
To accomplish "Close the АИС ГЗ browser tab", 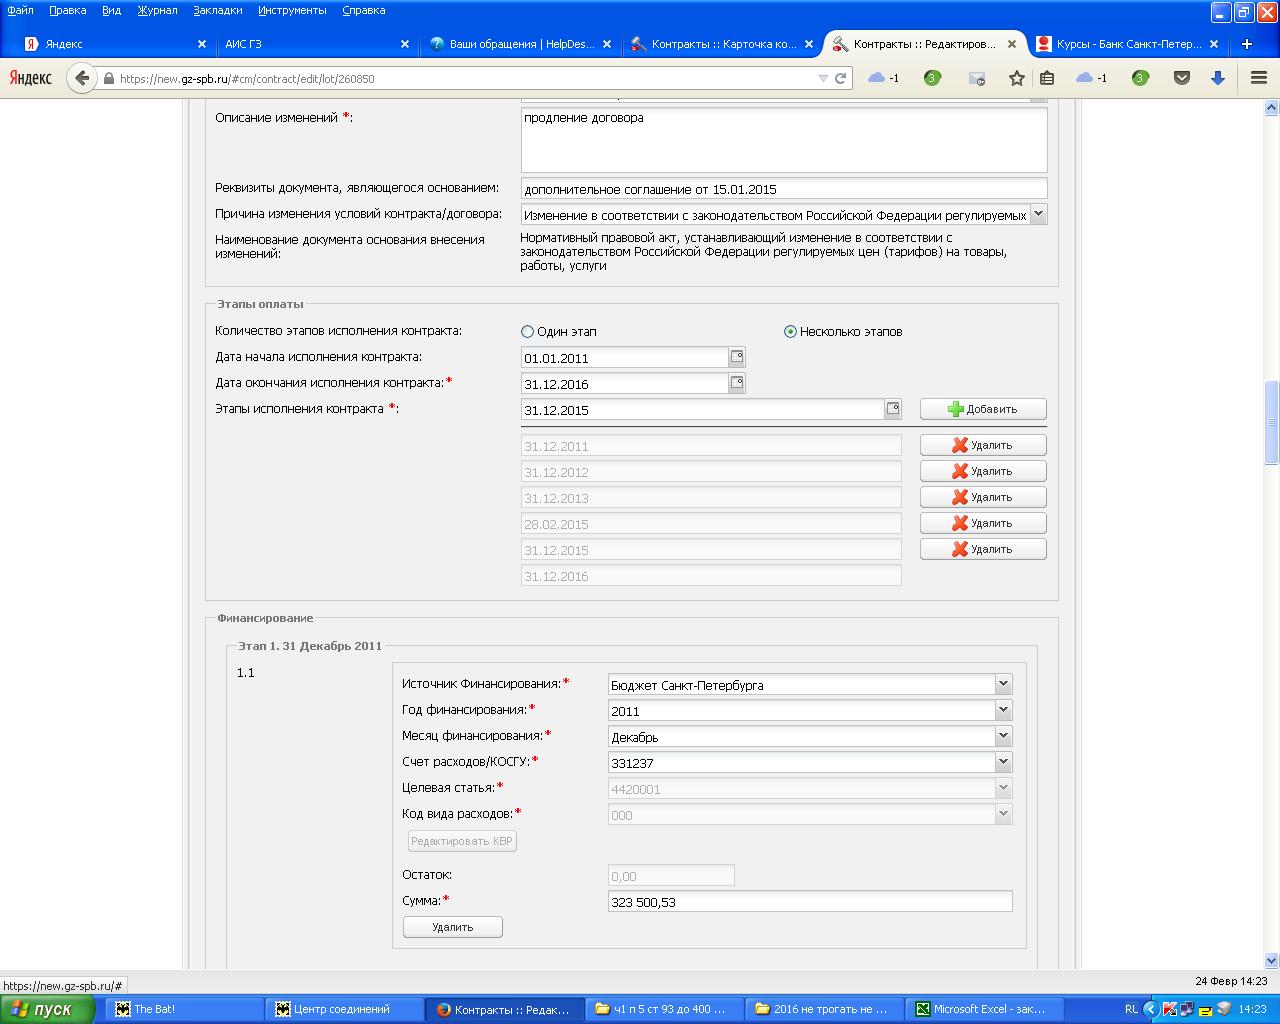I will point(405,44).
